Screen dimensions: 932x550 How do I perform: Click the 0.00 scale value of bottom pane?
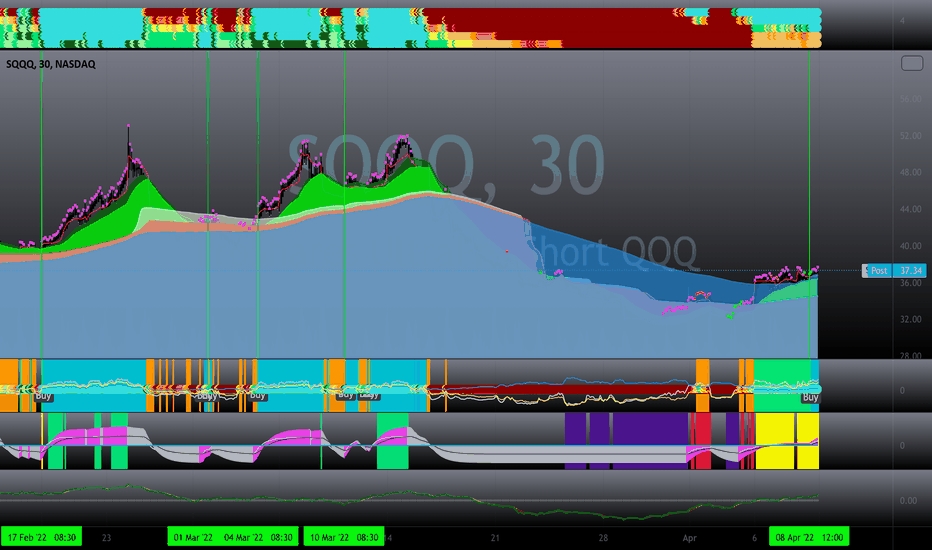pos(908,501)
